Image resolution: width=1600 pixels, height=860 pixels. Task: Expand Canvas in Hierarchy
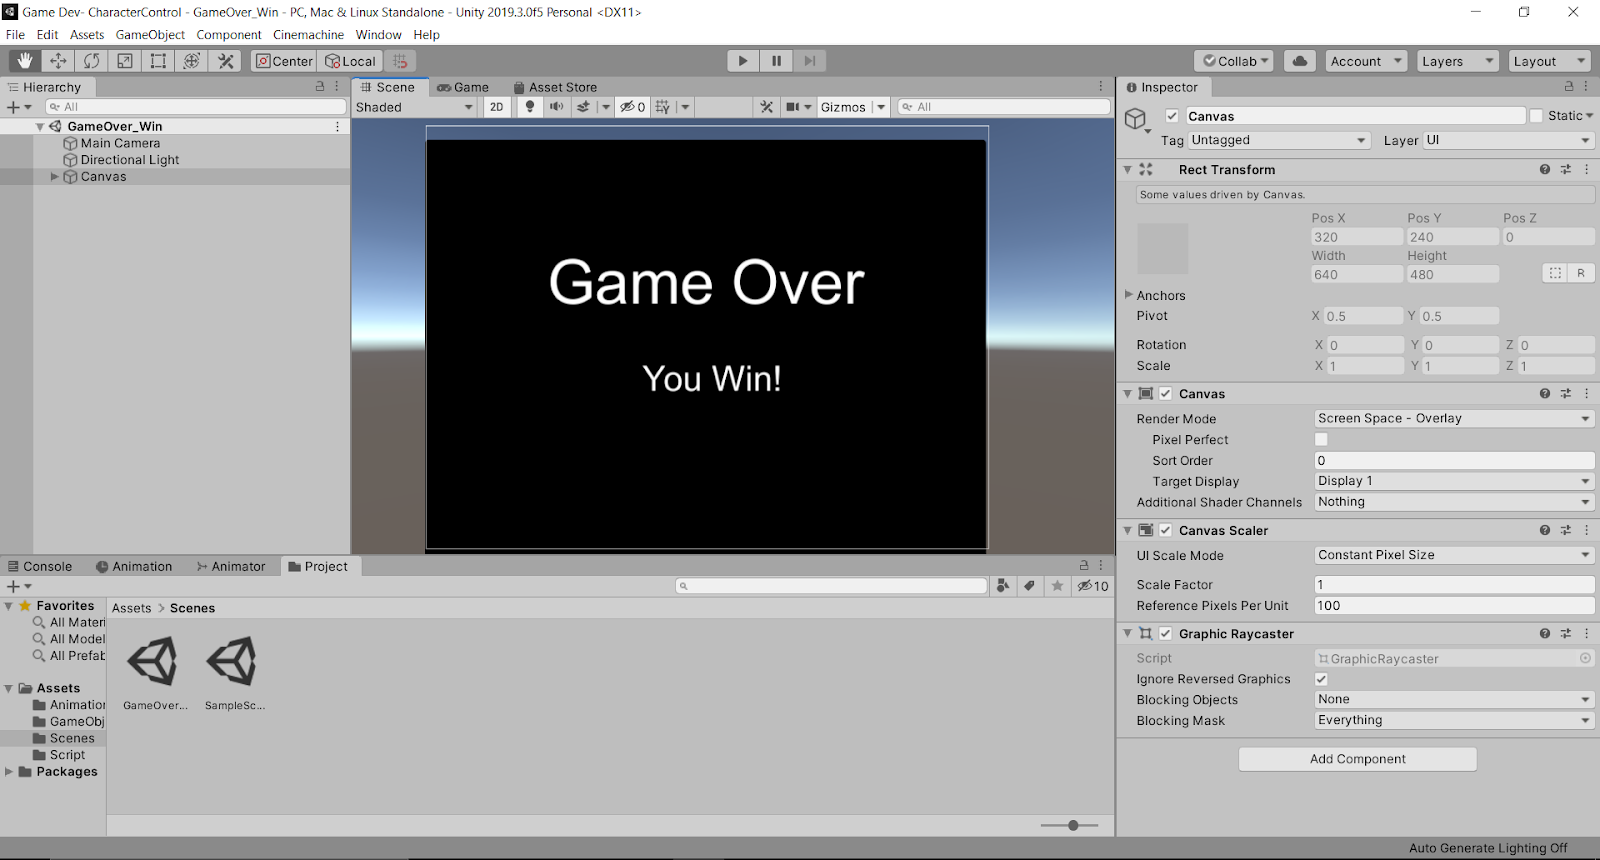(x=55, y=177)
